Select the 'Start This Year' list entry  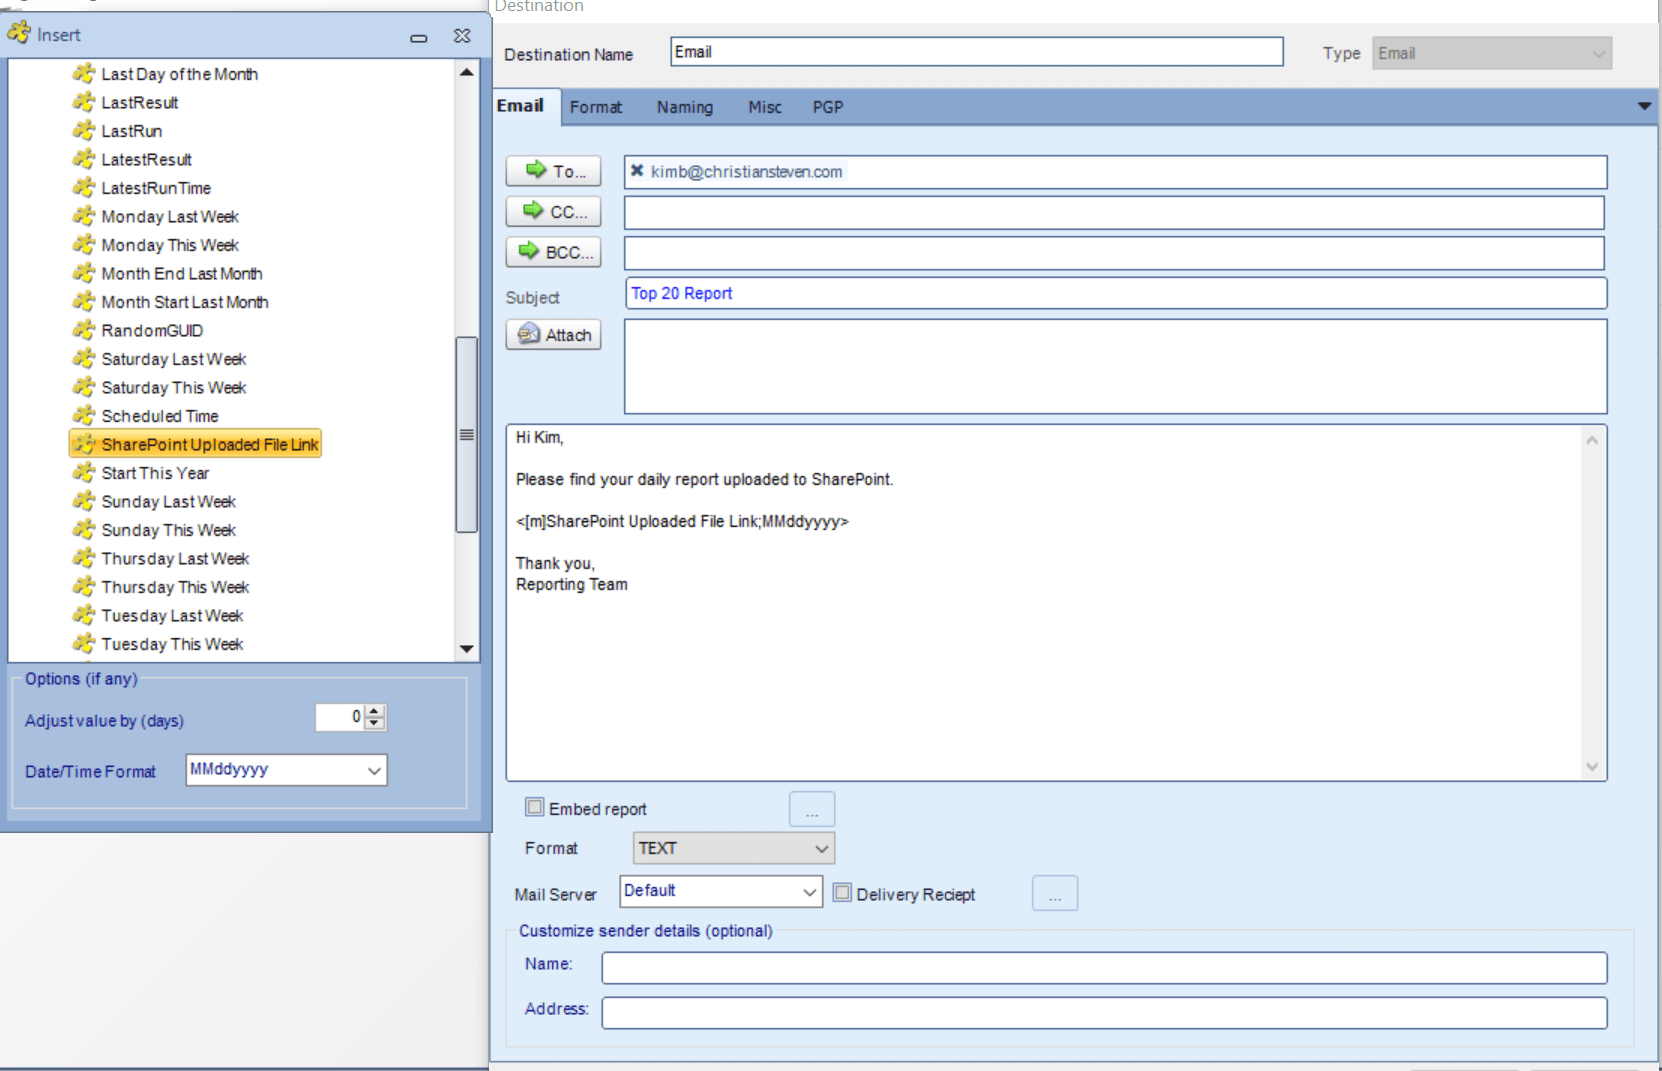155,473
